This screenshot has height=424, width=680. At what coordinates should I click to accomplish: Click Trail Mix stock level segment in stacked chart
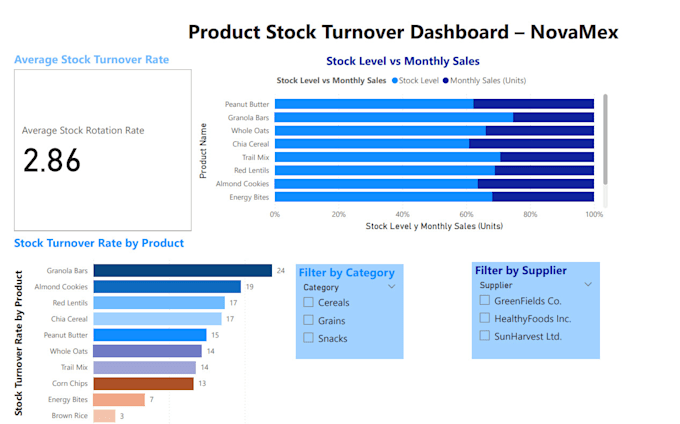[x=388, y=157]
